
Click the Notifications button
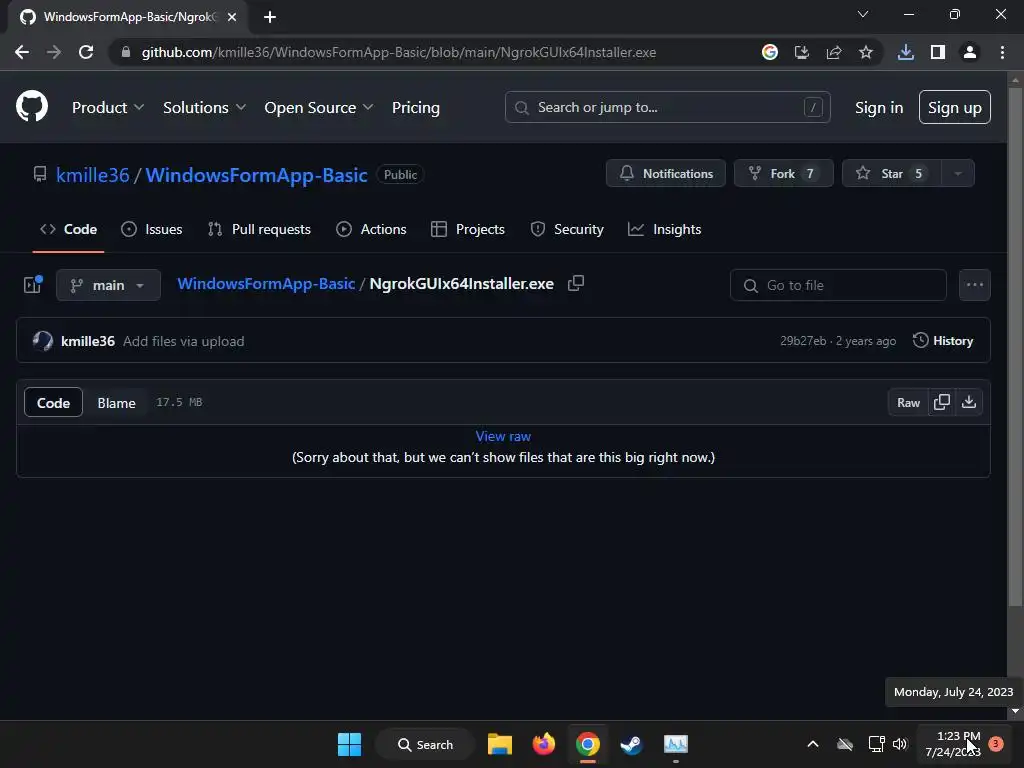point(665,174)
